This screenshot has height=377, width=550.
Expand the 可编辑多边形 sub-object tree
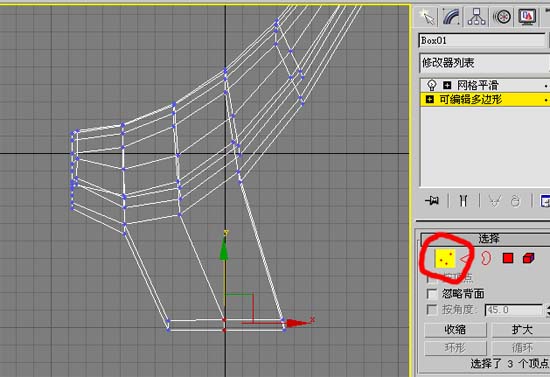[x=430, y=100]
